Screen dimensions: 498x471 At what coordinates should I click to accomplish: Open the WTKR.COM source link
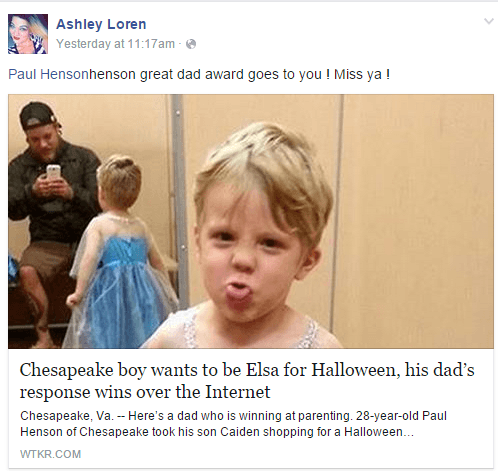[50, 454]
